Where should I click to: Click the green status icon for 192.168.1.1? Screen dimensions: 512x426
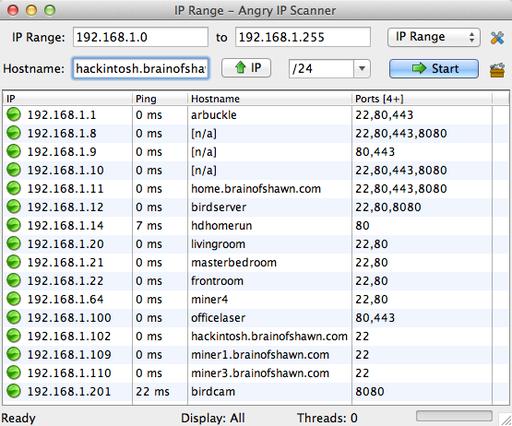[x=14, y=115]
